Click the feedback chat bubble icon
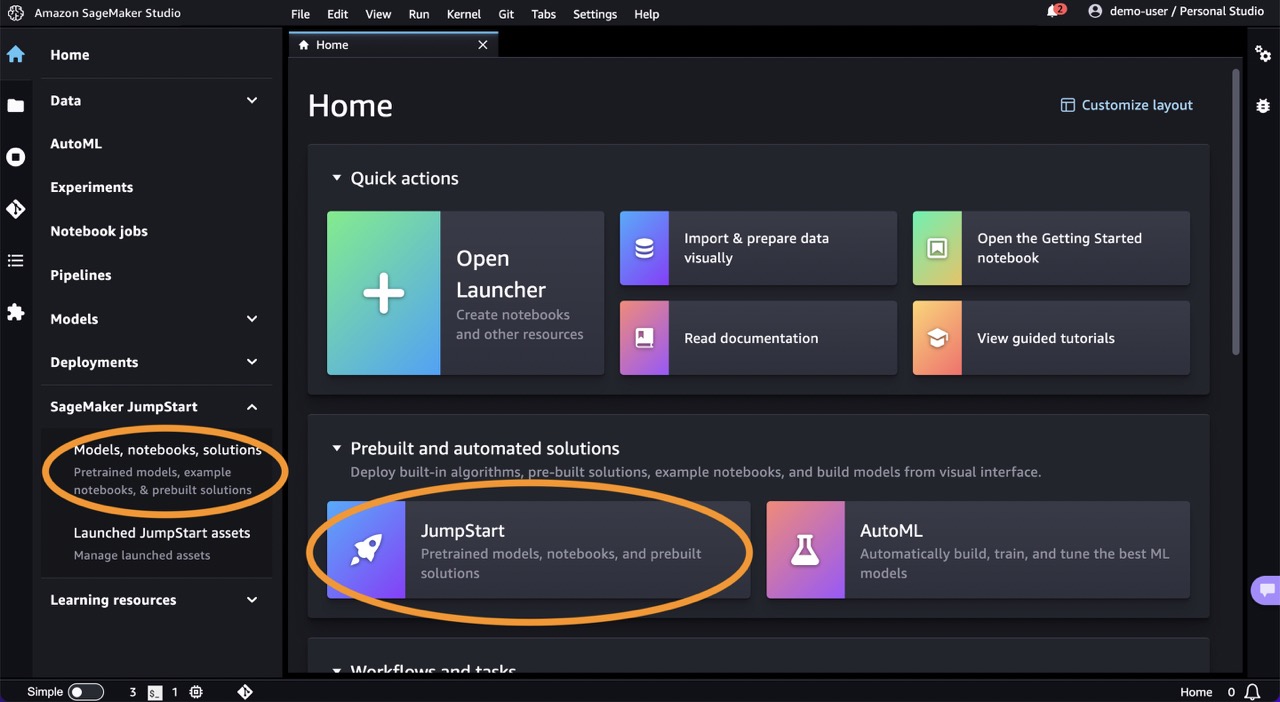The image size is (1280, 702). click(x=1266, y=590)
